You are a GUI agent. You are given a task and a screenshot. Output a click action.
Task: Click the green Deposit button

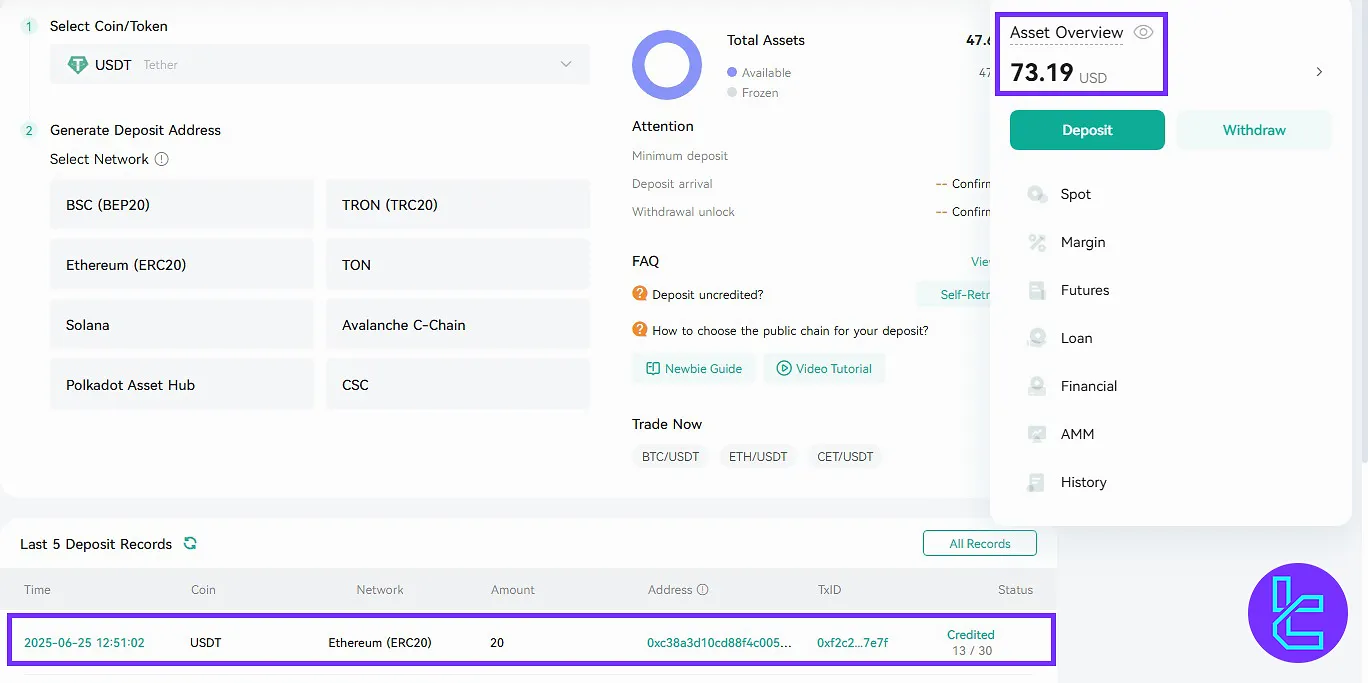point(1087,130)
